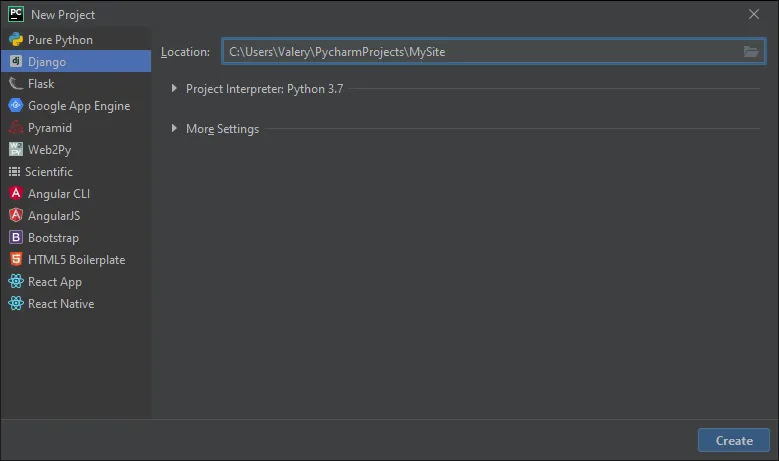
Task: Select Scientific project type
Action: coord(49,172)
